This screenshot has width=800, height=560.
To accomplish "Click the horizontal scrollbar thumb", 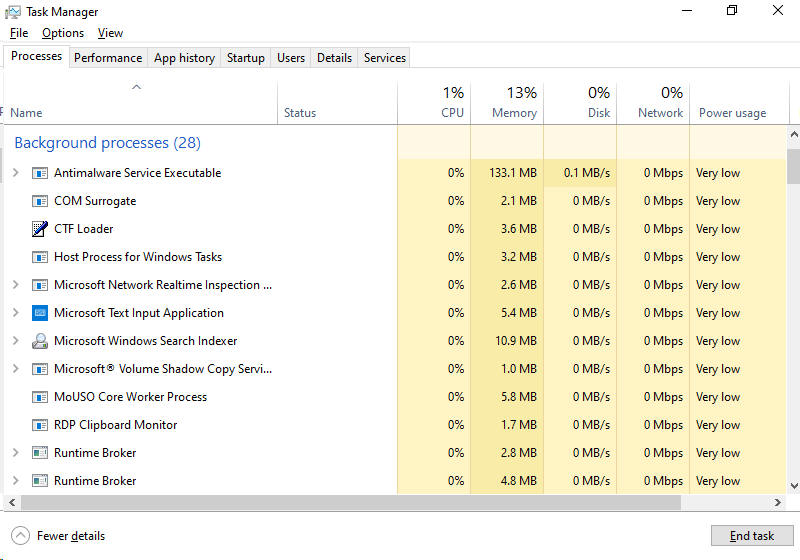I will tap(351, 502).
